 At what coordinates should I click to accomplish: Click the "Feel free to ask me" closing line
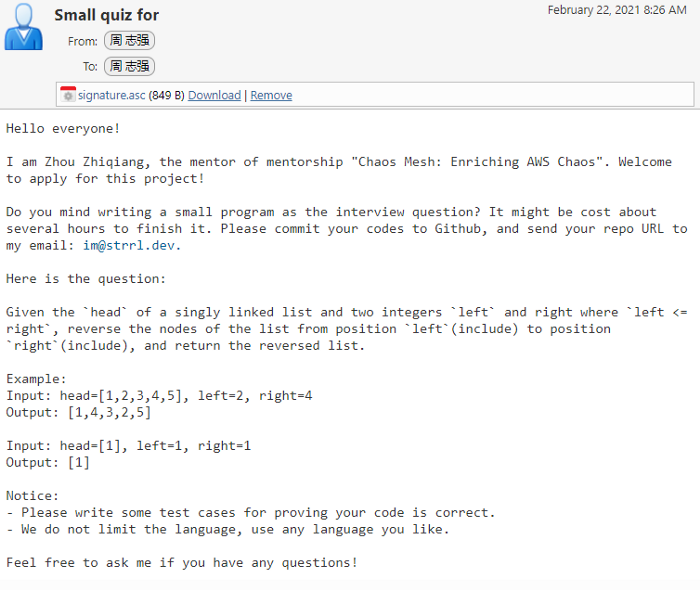181,563
